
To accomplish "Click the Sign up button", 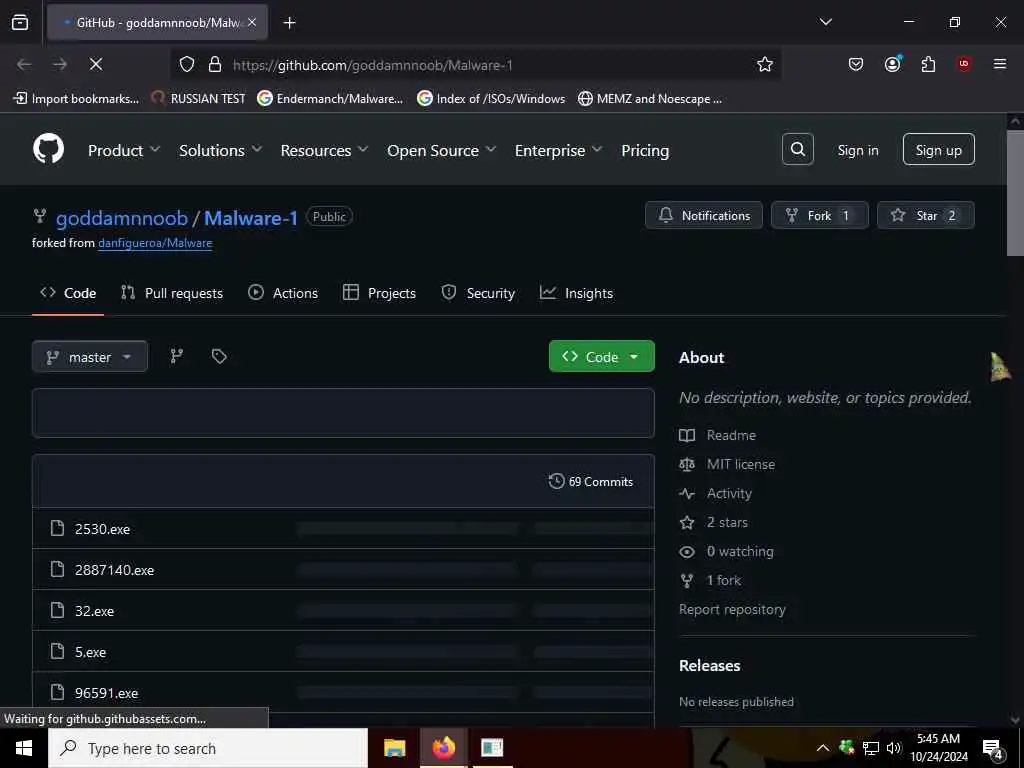I will 938,150.
